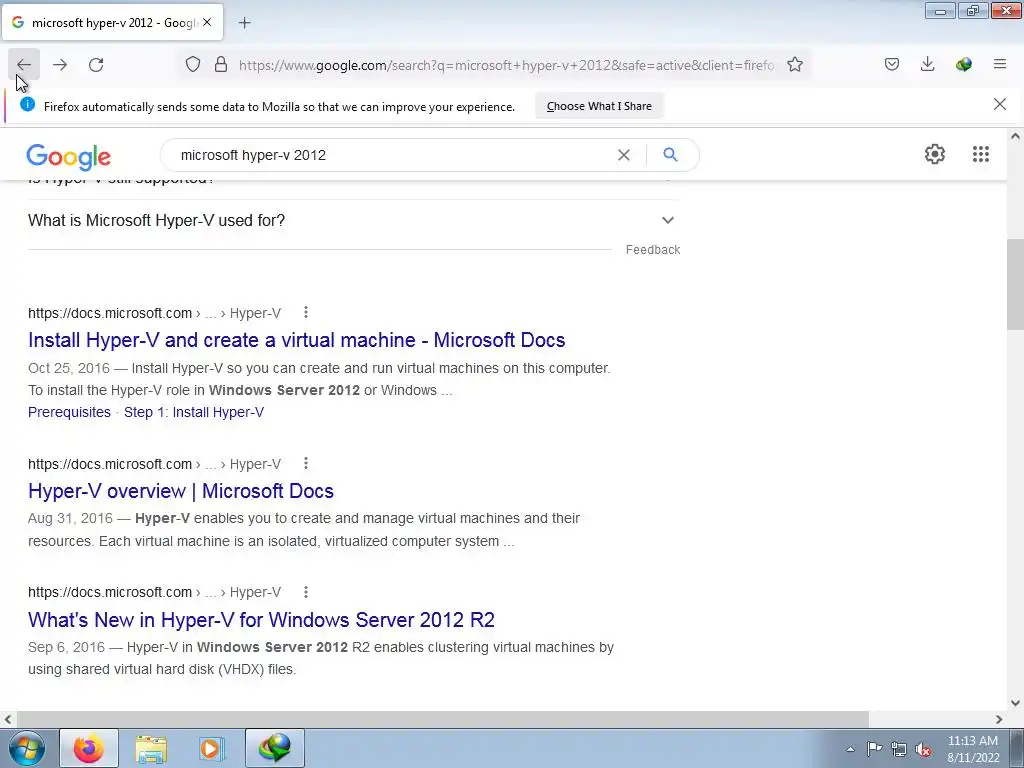Submit search with the magnifier icon
Image resolution: width=1024 pixels, height=768 pixels.
[x=670, y=155]
